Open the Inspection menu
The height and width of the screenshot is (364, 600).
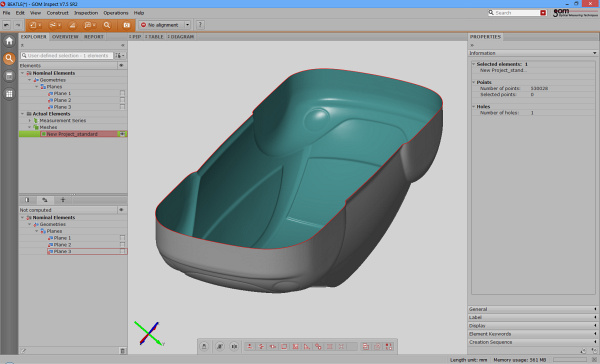point(86,13)
